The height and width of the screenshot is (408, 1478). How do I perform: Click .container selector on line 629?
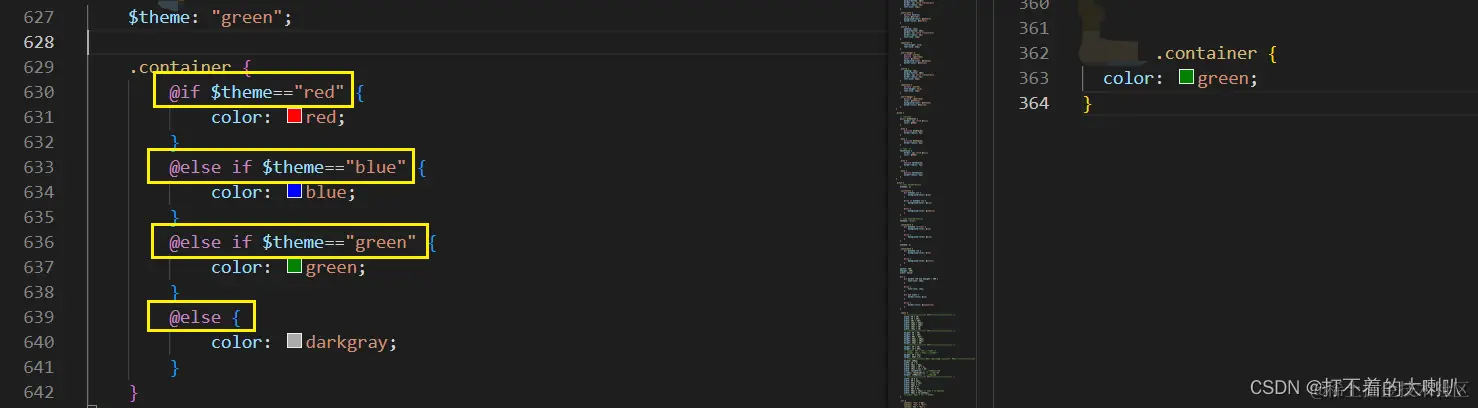[x=180, y=67]
